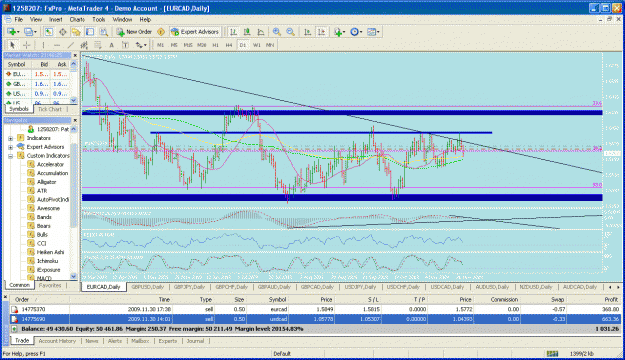The height and width of the screenshot is (360, 625).
Task: Switch chart to MN timeframe
Action: 270,45
